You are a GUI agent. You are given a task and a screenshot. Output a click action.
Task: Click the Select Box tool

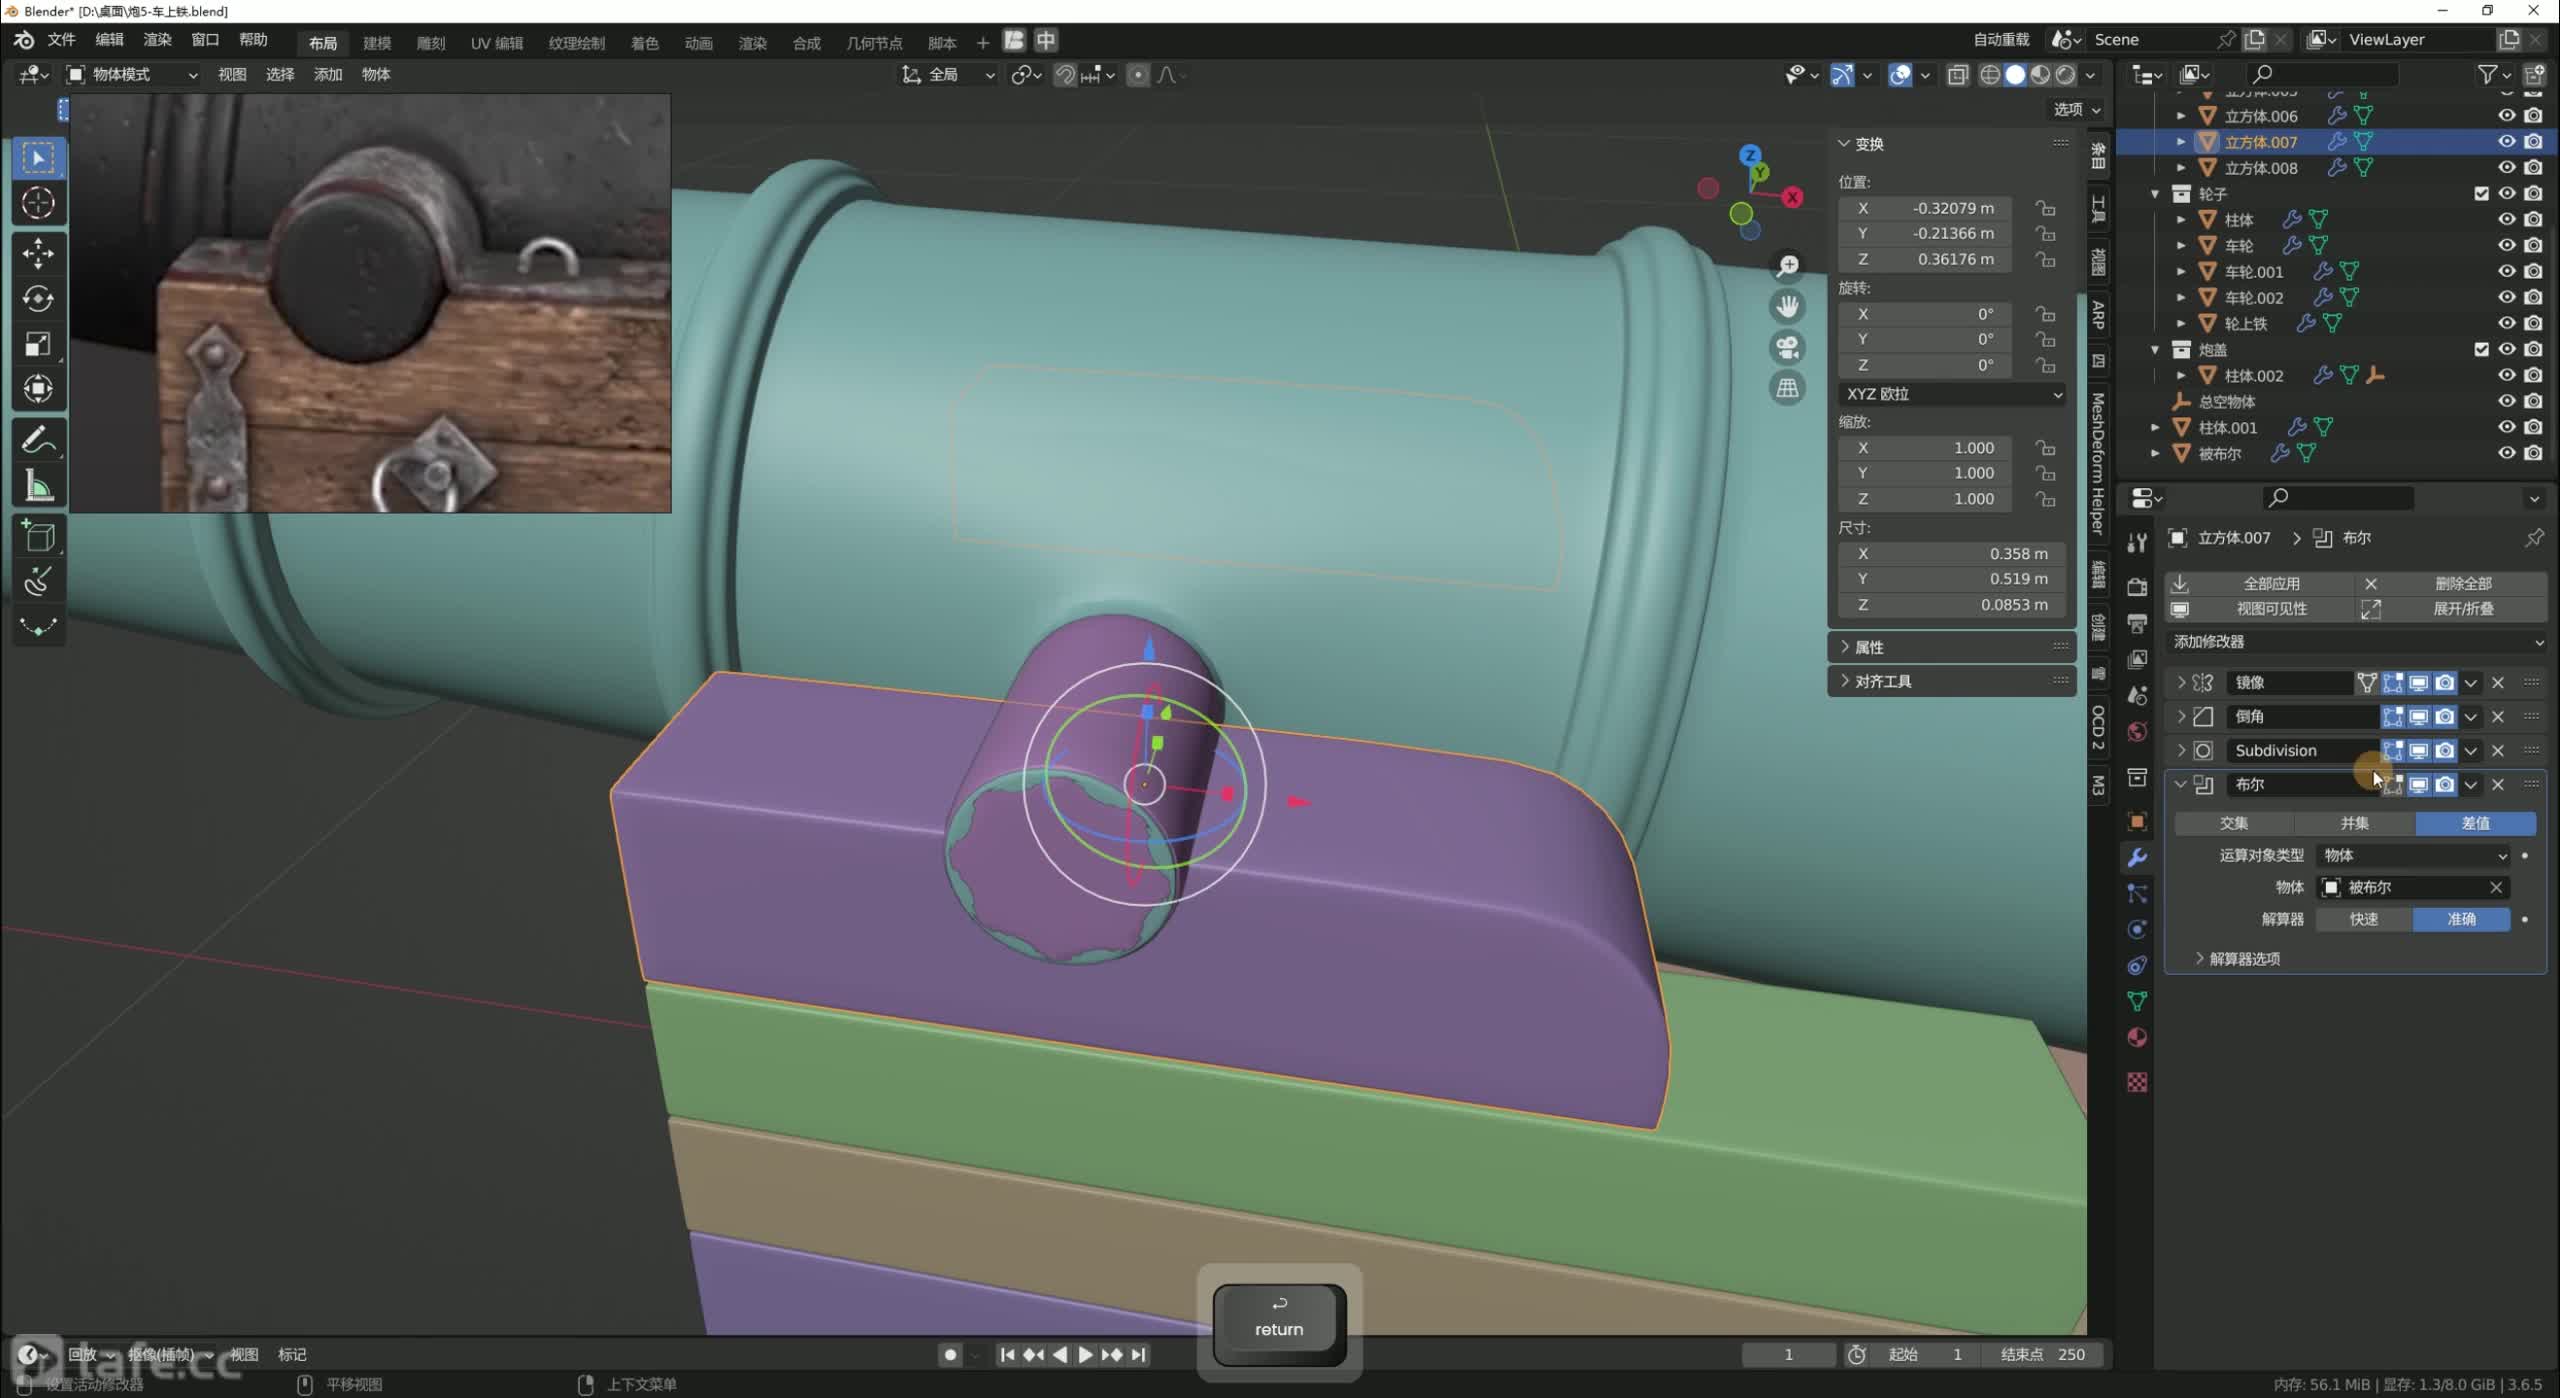(x=38, y=158)
